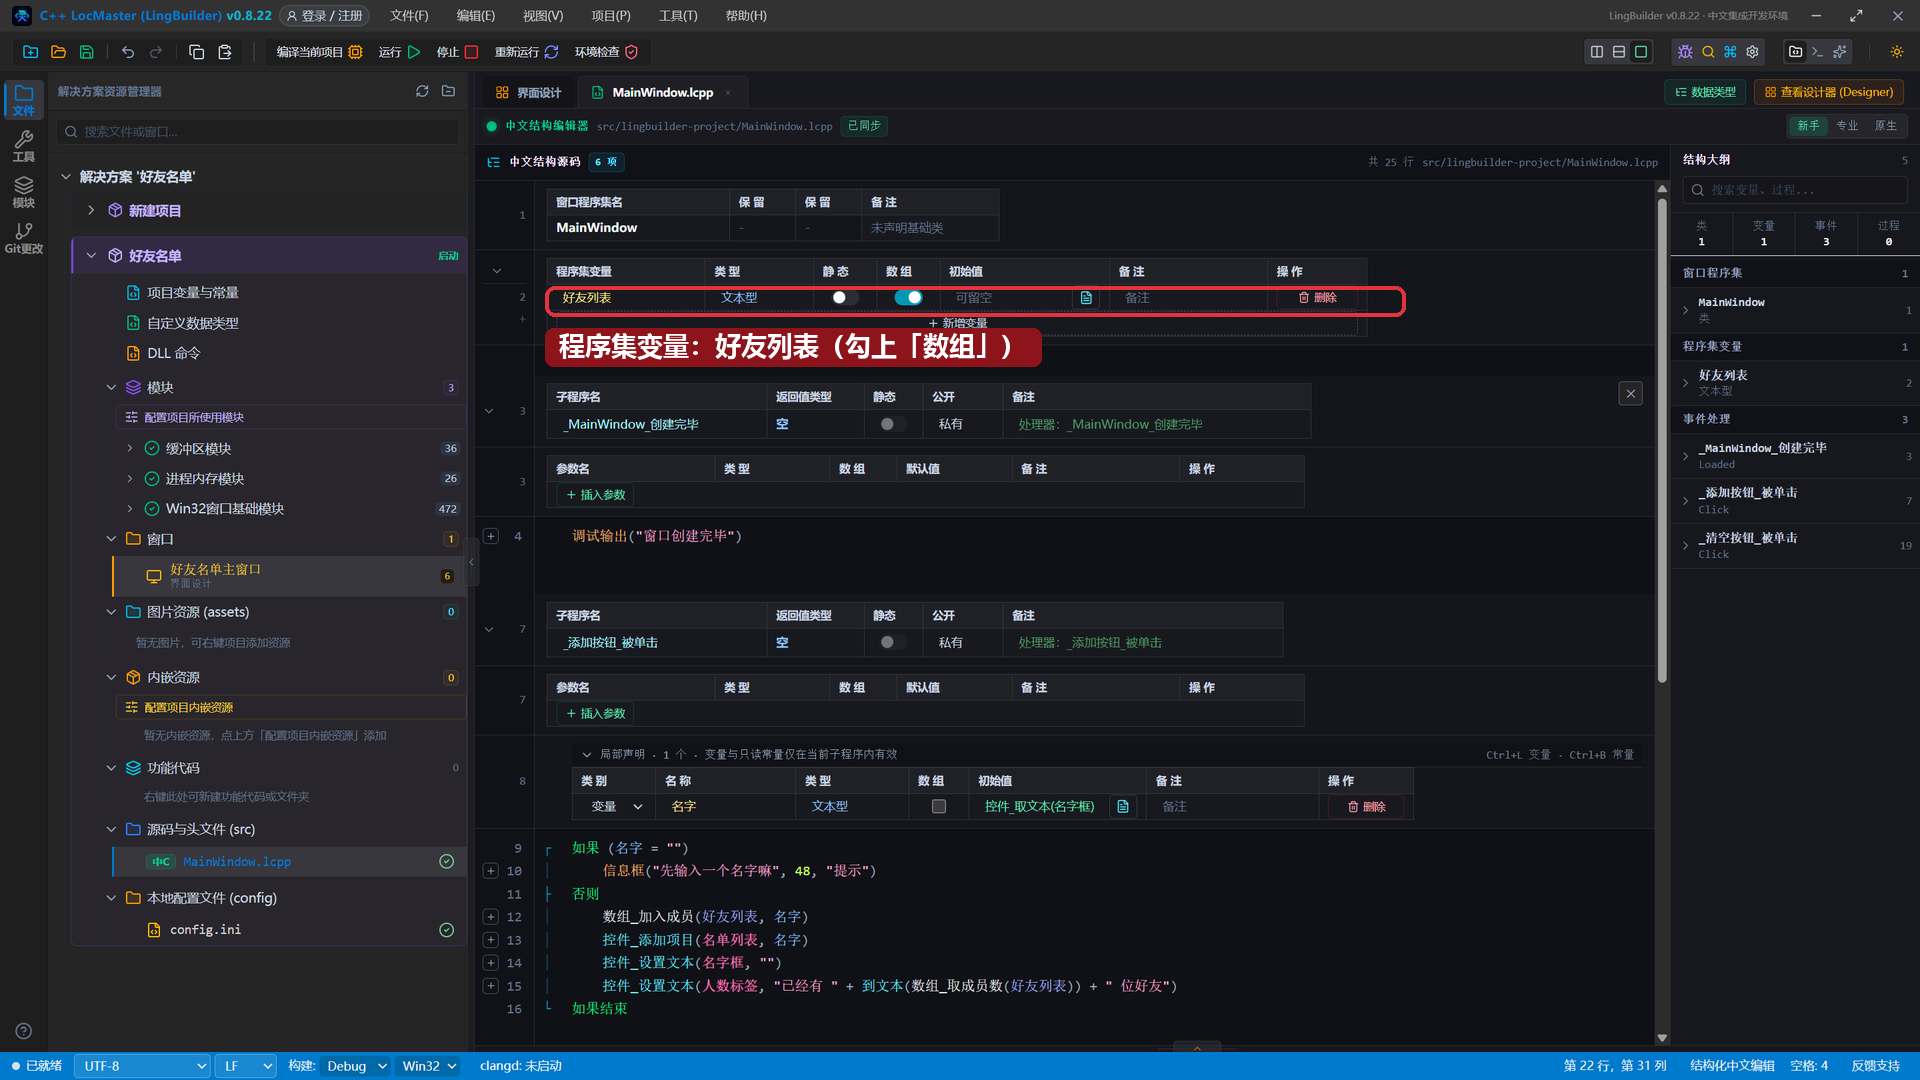Click the 编译当前项目 button
The width and height of the screenshot is (1920, 1080).
click(x=319, y=52)
